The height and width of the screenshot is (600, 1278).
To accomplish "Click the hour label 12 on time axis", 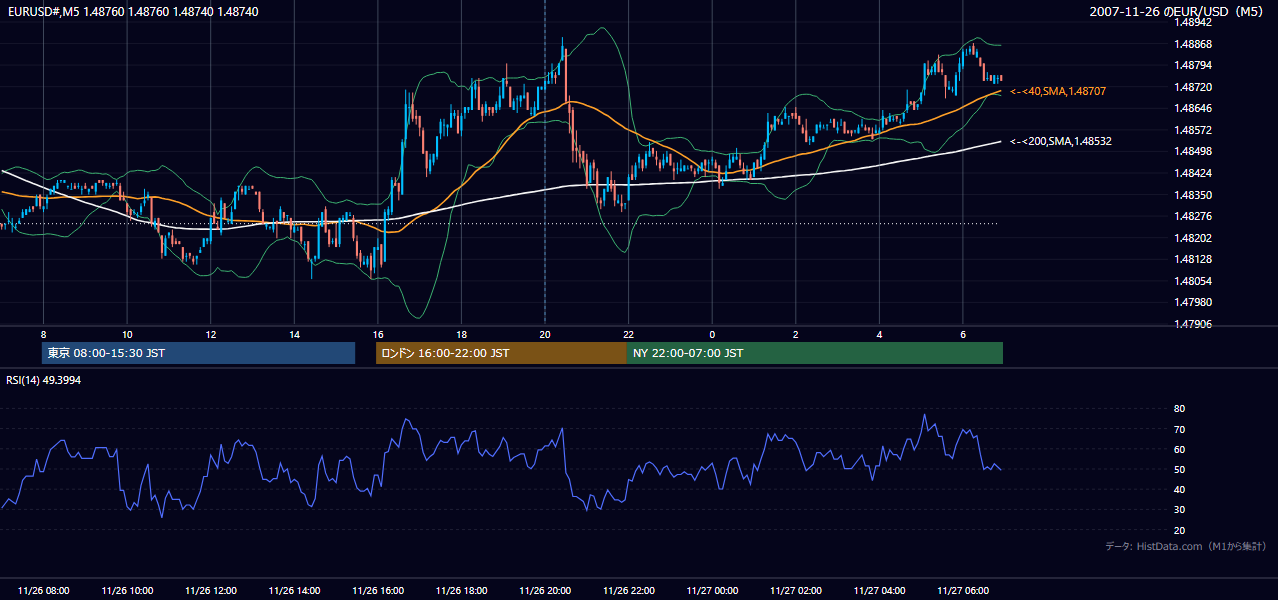I will tap(210, 334).
